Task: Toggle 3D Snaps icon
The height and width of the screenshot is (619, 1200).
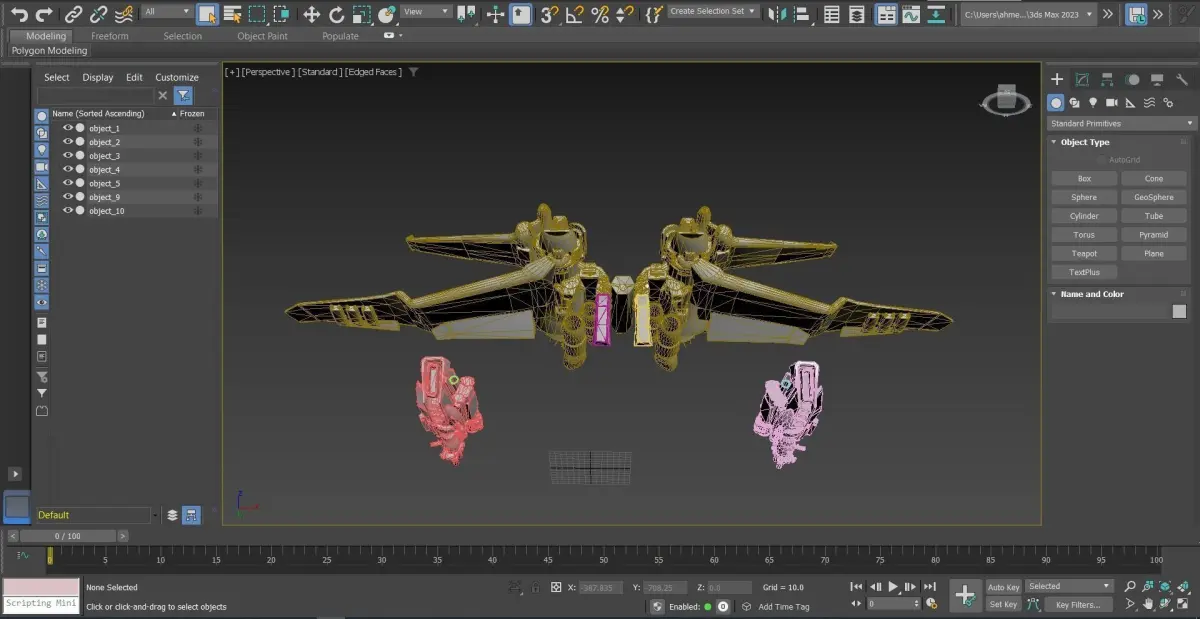Action: (549, 14)
